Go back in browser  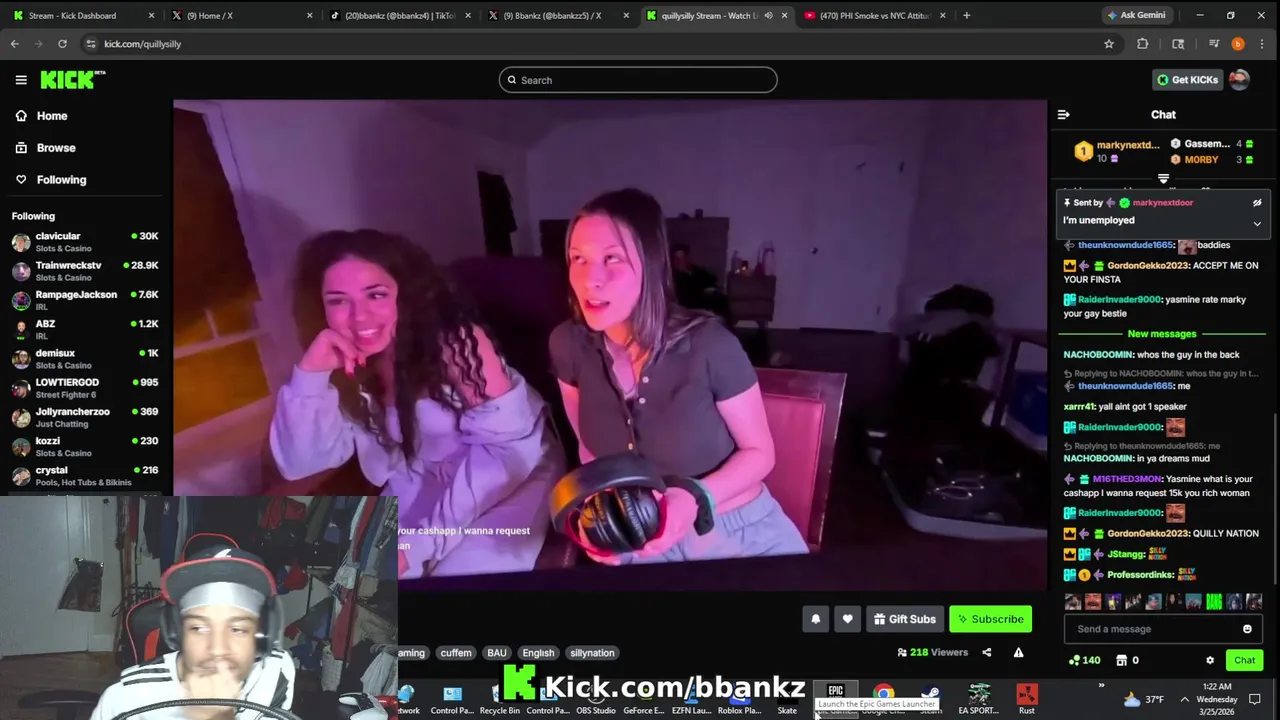14,44
